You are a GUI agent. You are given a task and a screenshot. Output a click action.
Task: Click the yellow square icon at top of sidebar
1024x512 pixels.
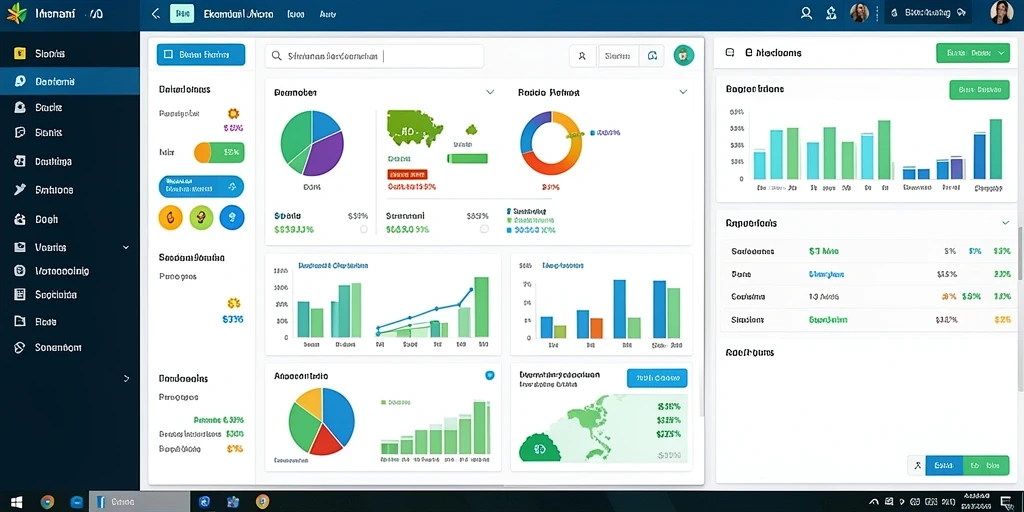(x=20, y=54)
